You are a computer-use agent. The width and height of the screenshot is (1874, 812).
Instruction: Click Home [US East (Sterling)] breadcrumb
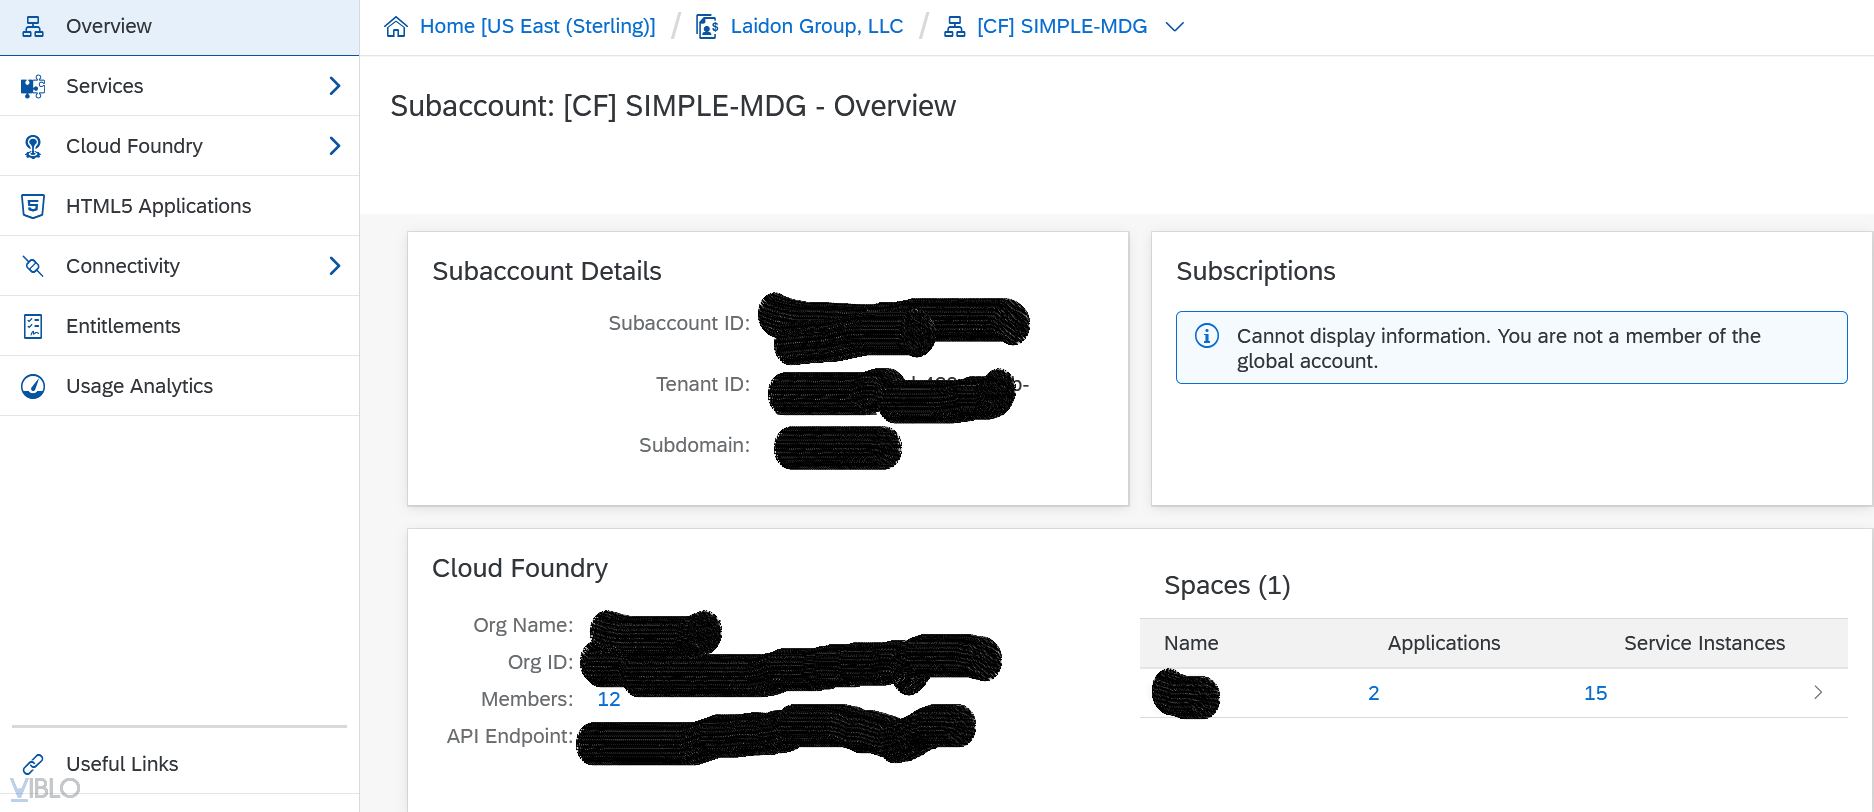coord(536,25)
